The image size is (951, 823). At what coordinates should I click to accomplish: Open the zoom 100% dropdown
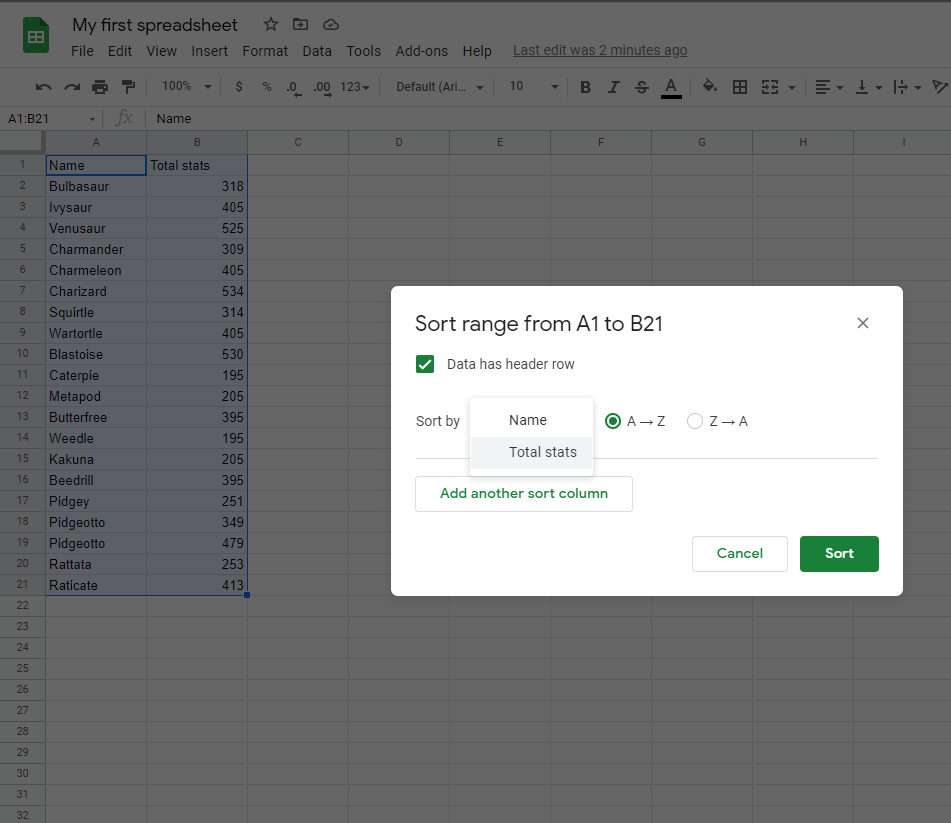pos(186,87)
